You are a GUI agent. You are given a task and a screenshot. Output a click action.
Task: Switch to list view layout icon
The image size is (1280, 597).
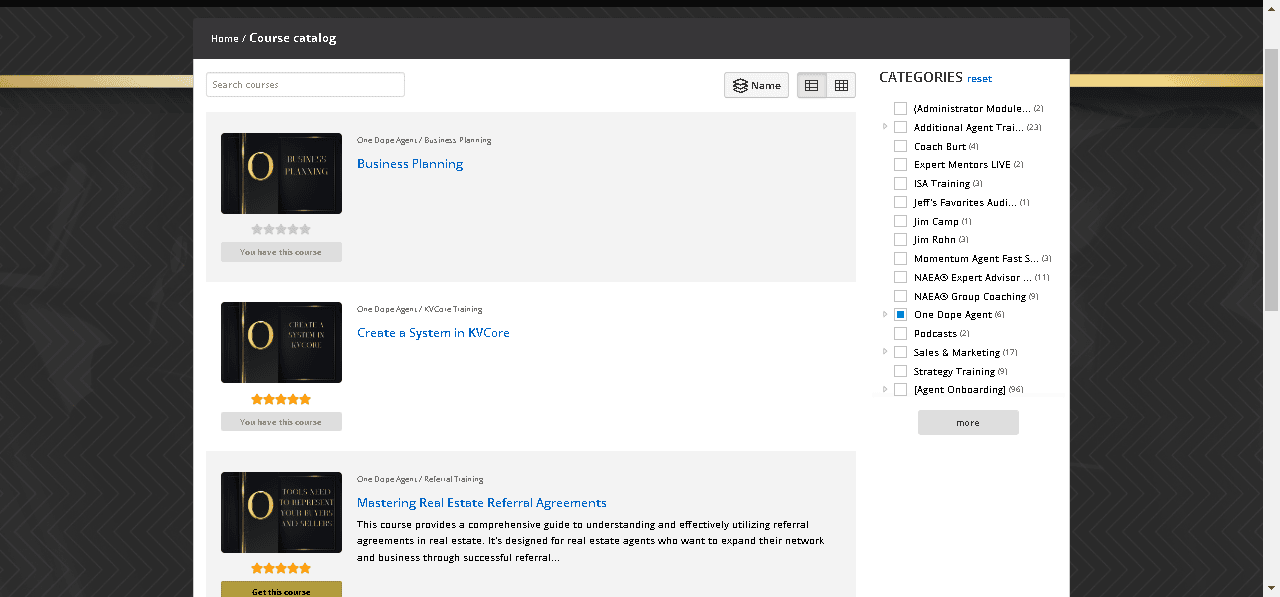pyautogui.click(x=811, y=85)
